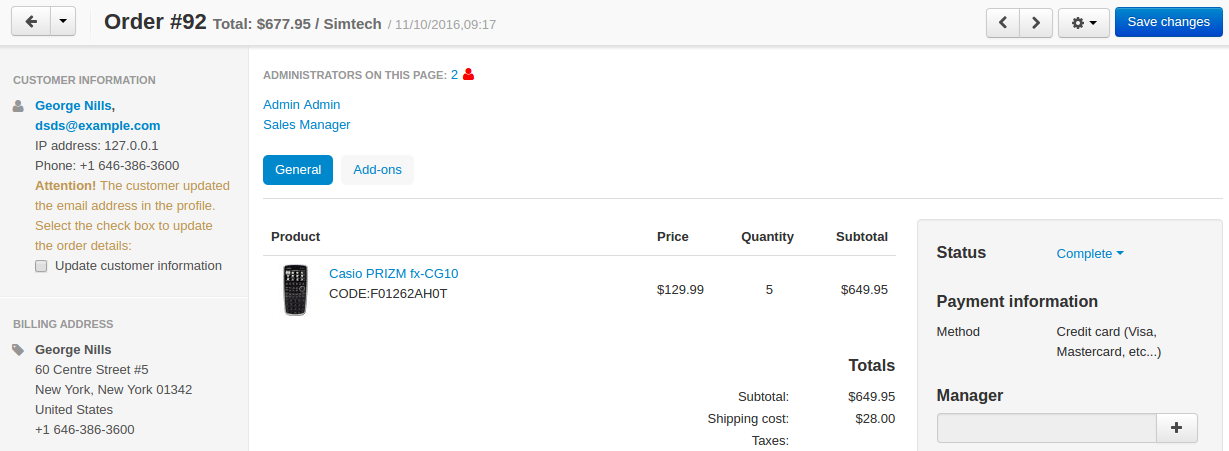Click the Casio calculator thumbnail image
The image size is (1229, 451).
(x=295, y=290)
